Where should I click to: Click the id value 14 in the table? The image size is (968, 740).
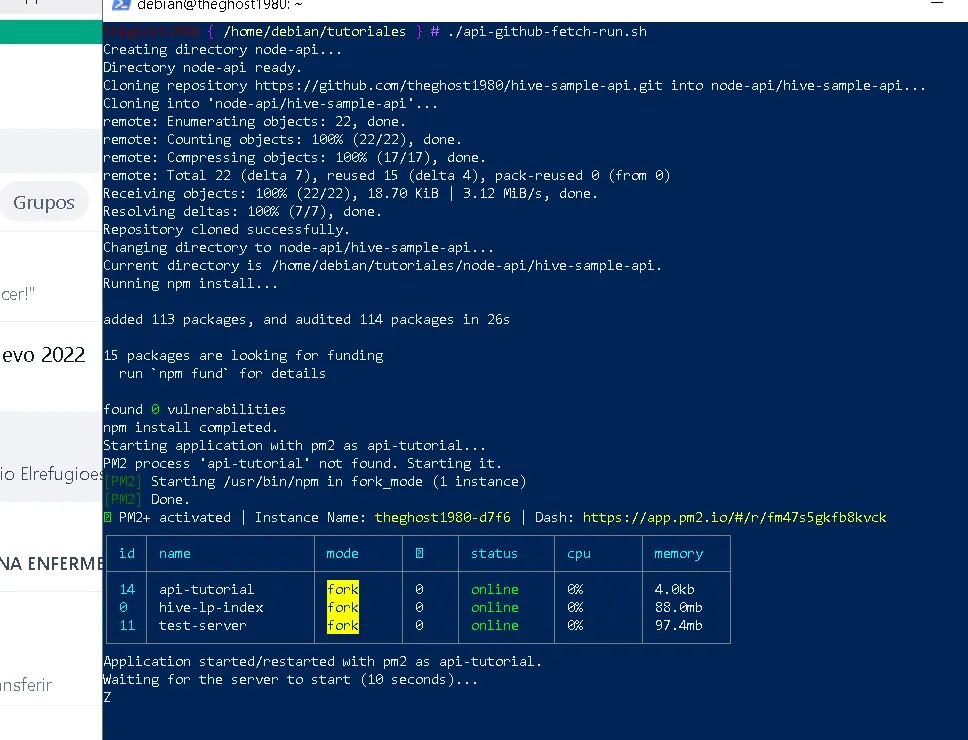click(127, 589)
